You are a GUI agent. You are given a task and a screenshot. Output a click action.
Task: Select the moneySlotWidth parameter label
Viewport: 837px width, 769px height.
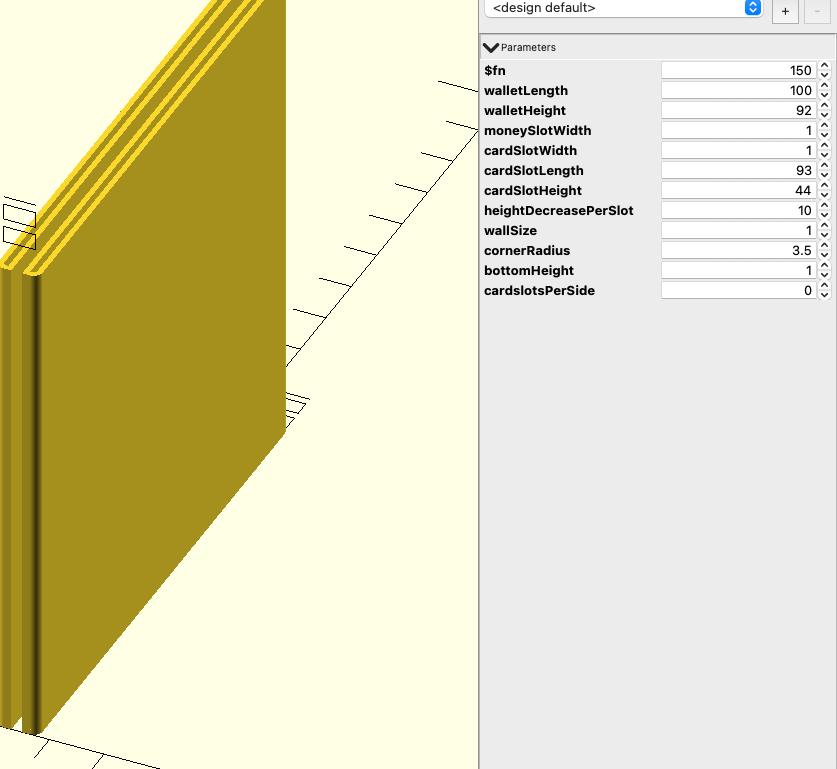tap(538, 131)
